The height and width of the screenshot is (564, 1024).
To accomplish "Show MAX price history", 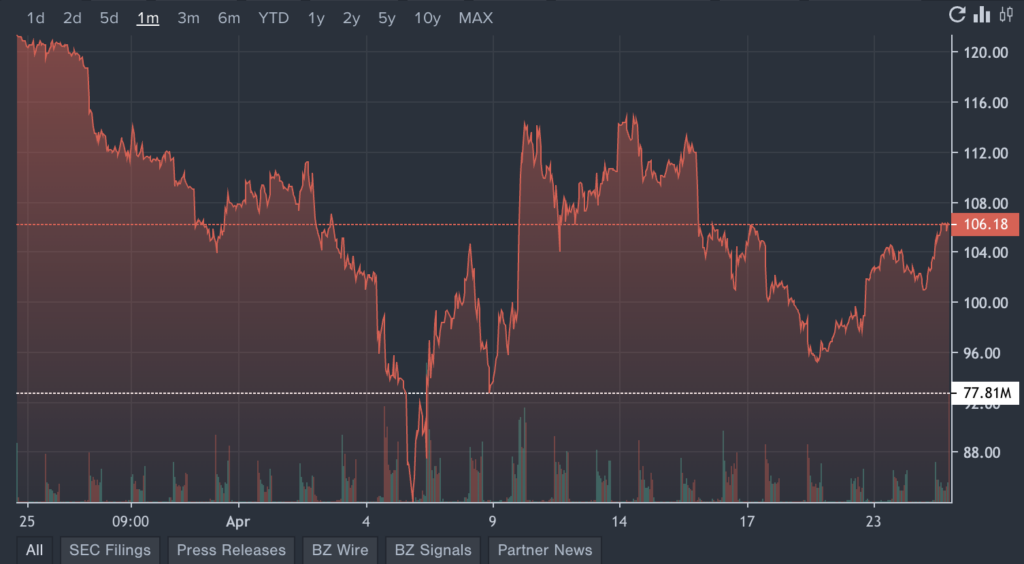I will coord(476,18).
